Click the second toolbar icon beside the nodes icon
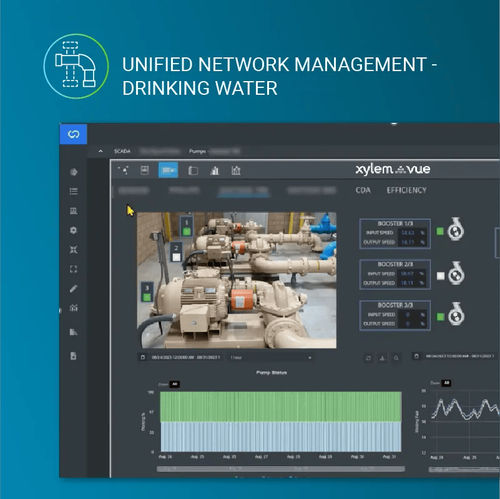The image size is (500, 499). click(x=144, y=170)
